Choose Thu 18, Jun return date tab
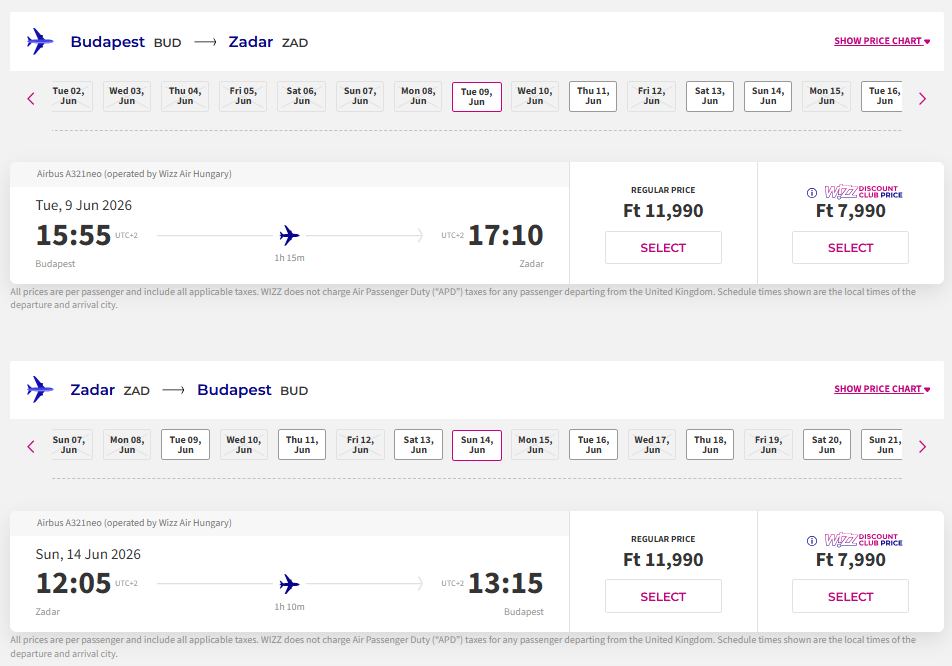Screen dimensions: 952x666 pos(710,445)
